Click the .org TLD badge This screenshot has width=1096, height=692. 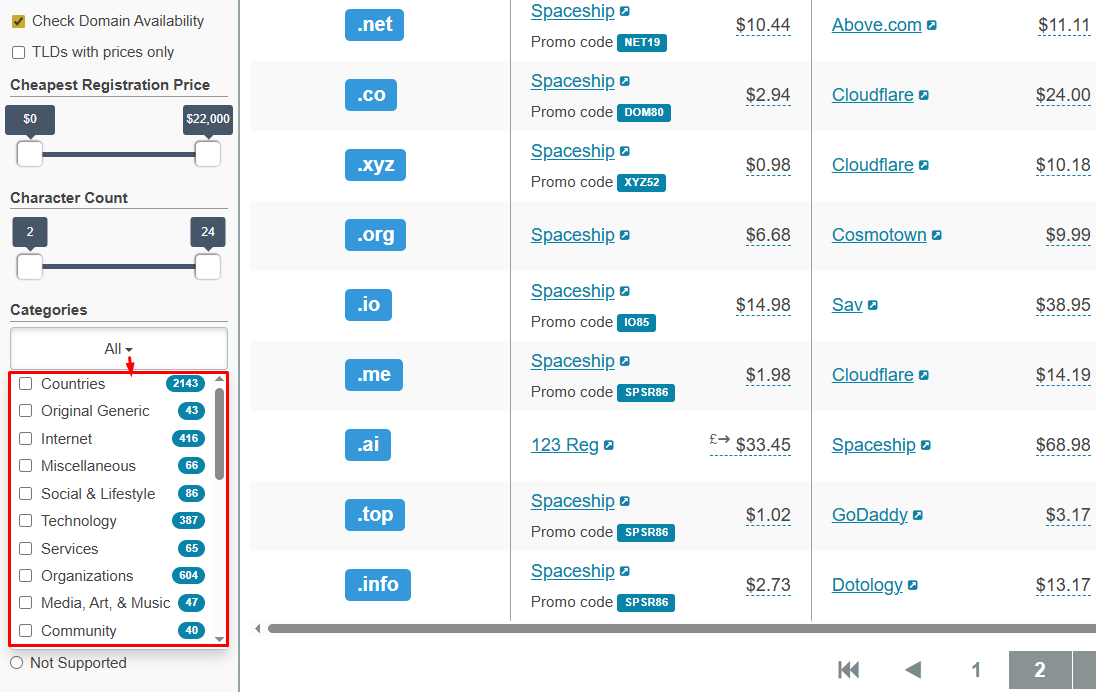[375, 235]
